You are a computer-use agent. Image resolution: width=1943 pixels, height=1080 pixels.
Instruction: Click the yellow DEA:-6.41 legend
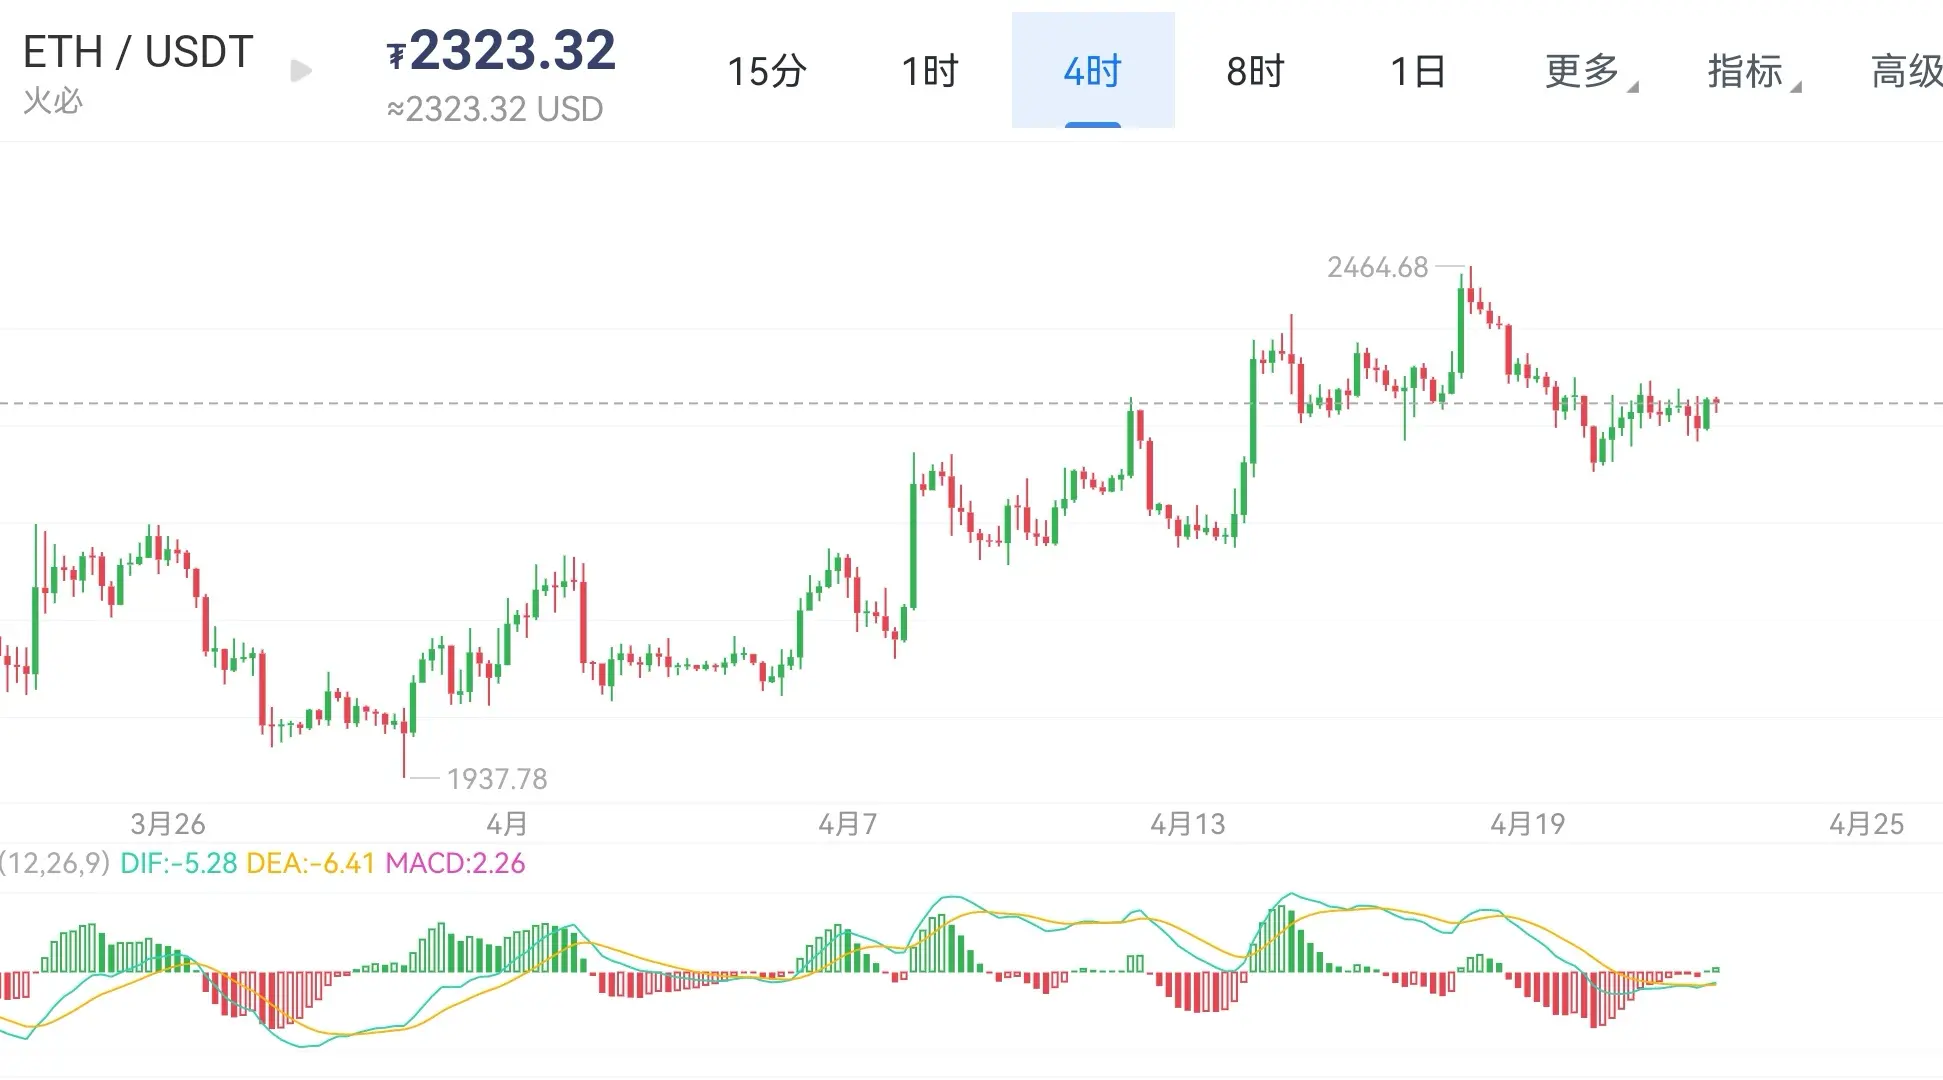[x=310, y=863]
